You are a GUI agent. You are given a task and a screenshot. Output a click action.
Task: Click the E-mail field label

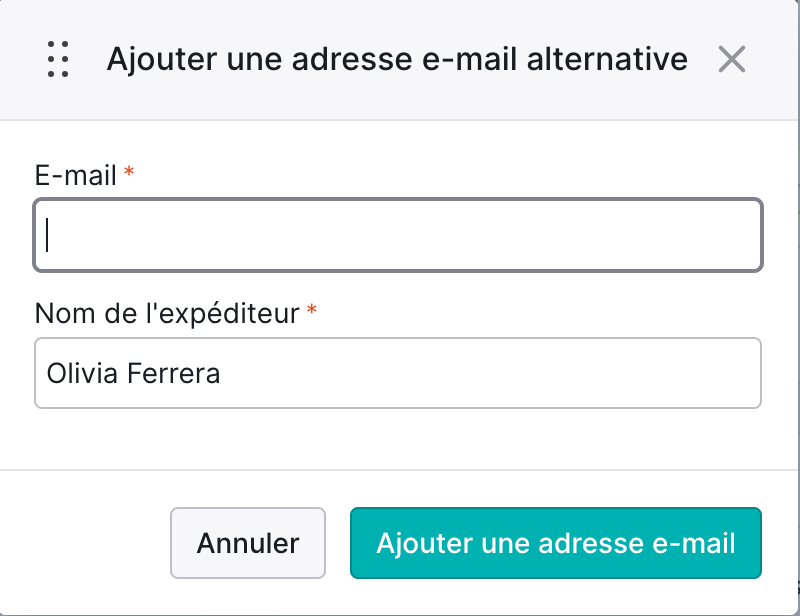click(76, 176)
